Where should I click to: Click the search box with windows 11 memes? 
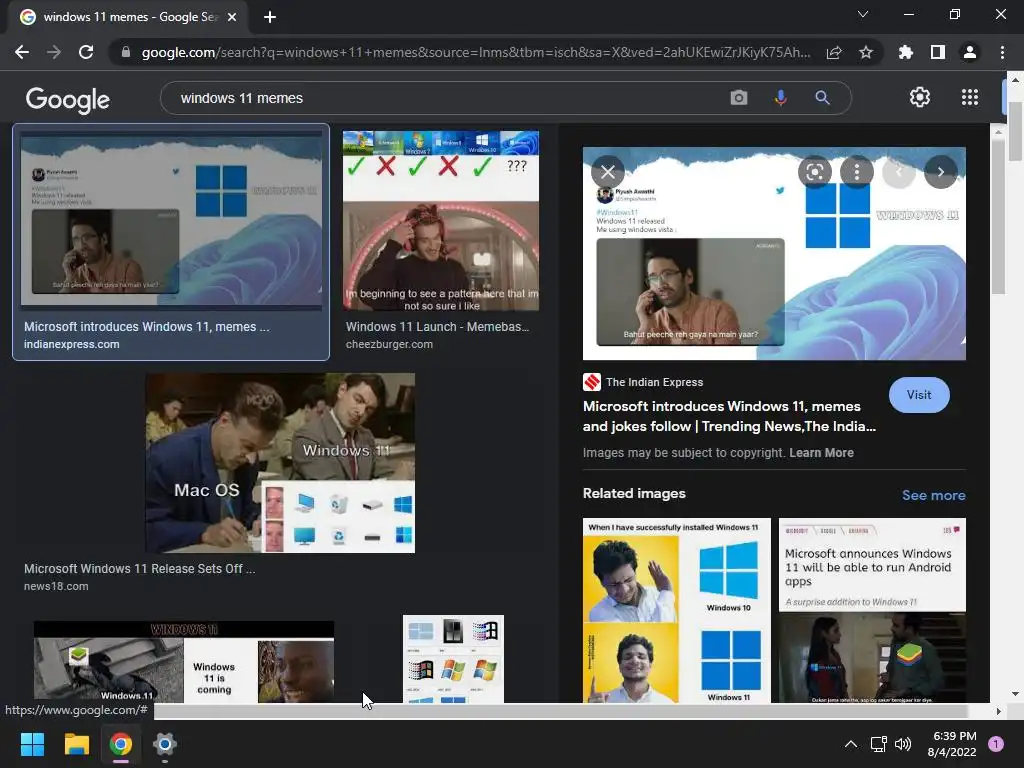[444, 98]
